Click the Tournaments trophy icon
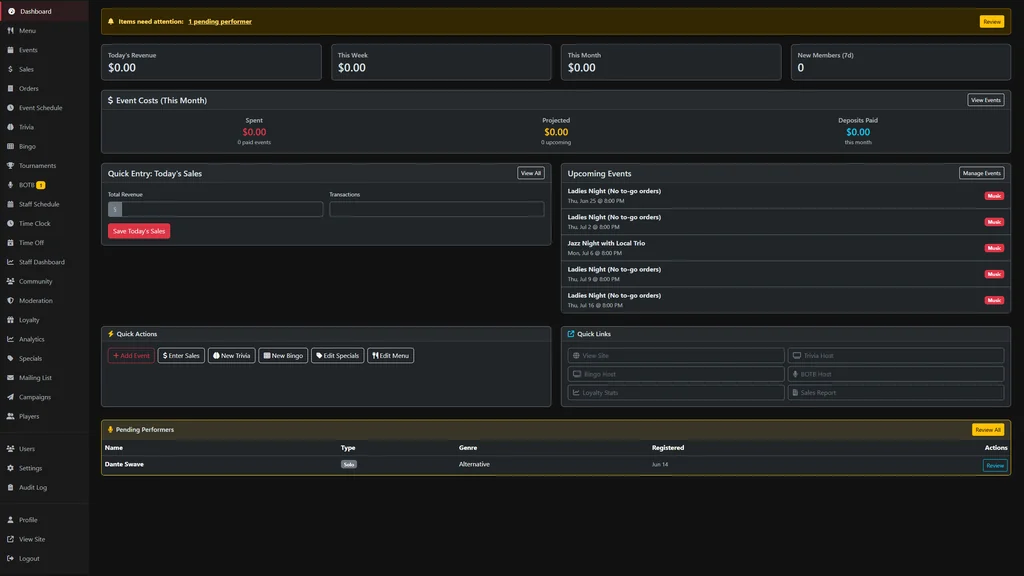This screenshot has height=576, width=1024. coord(10,165)
